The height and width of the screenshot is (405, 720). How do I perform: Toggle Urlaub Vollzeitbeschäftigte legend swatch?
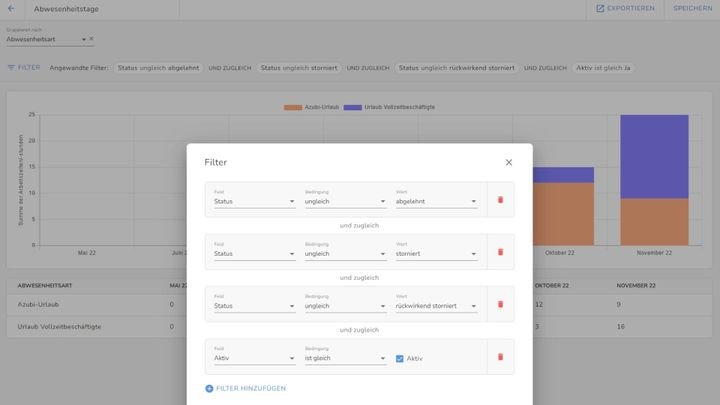(352, 107)
